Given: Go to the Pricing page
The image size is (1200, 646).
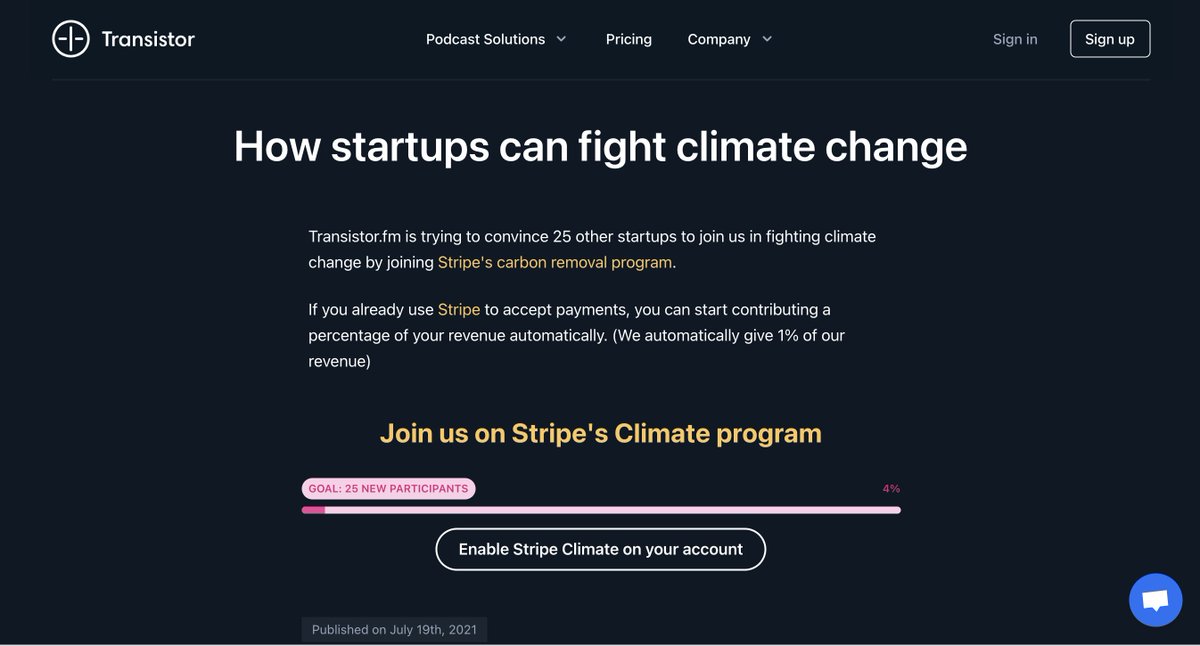Looking at the screenshot, I should (629, 39).
